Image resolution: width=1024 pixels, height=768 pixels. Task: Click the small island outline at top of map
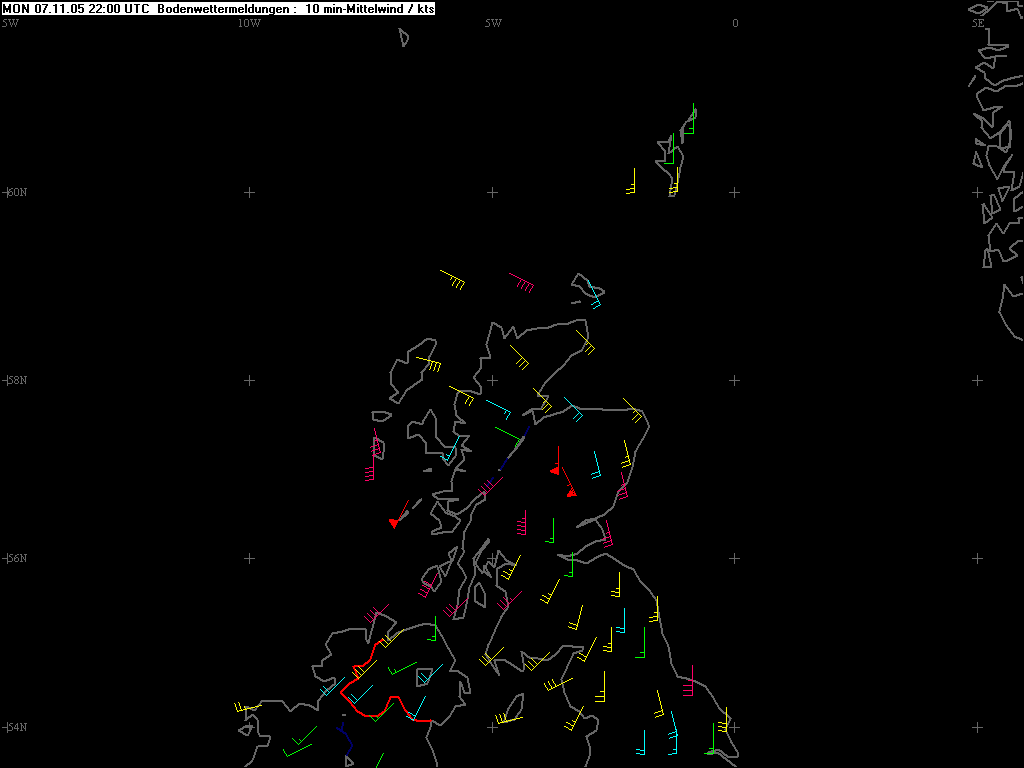click(x=404, y=37)
